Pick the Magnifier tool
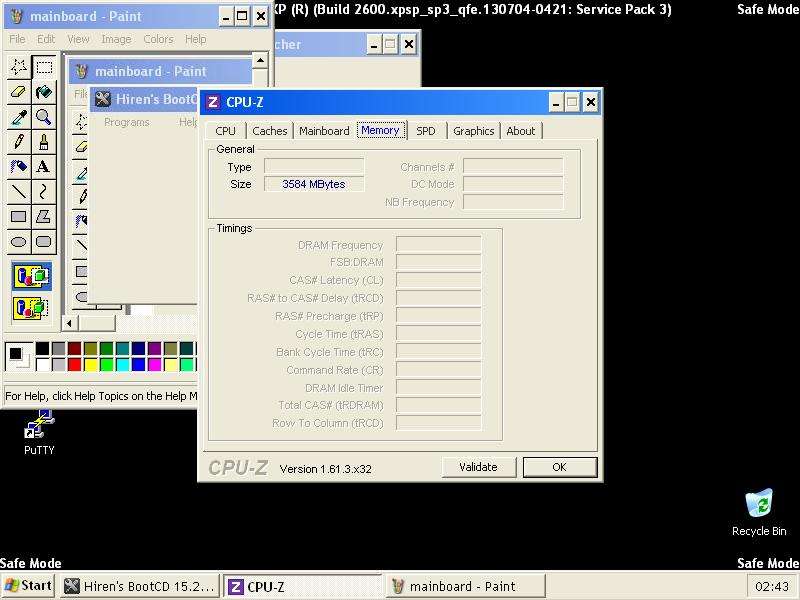 point(43,117)
